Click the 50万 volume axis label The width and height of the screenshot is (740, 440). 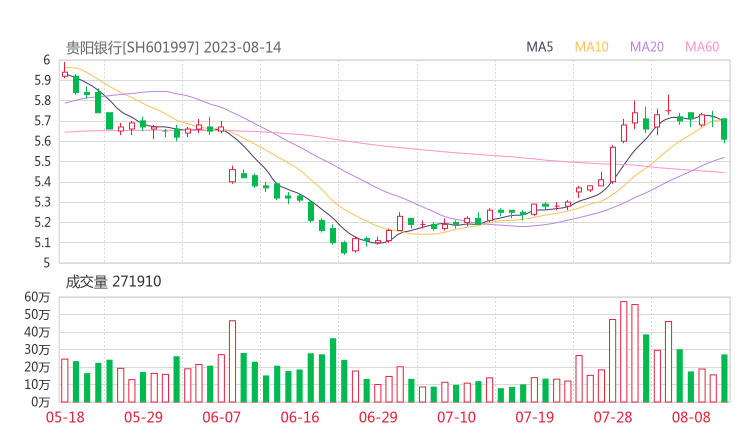tap(37, 314)
